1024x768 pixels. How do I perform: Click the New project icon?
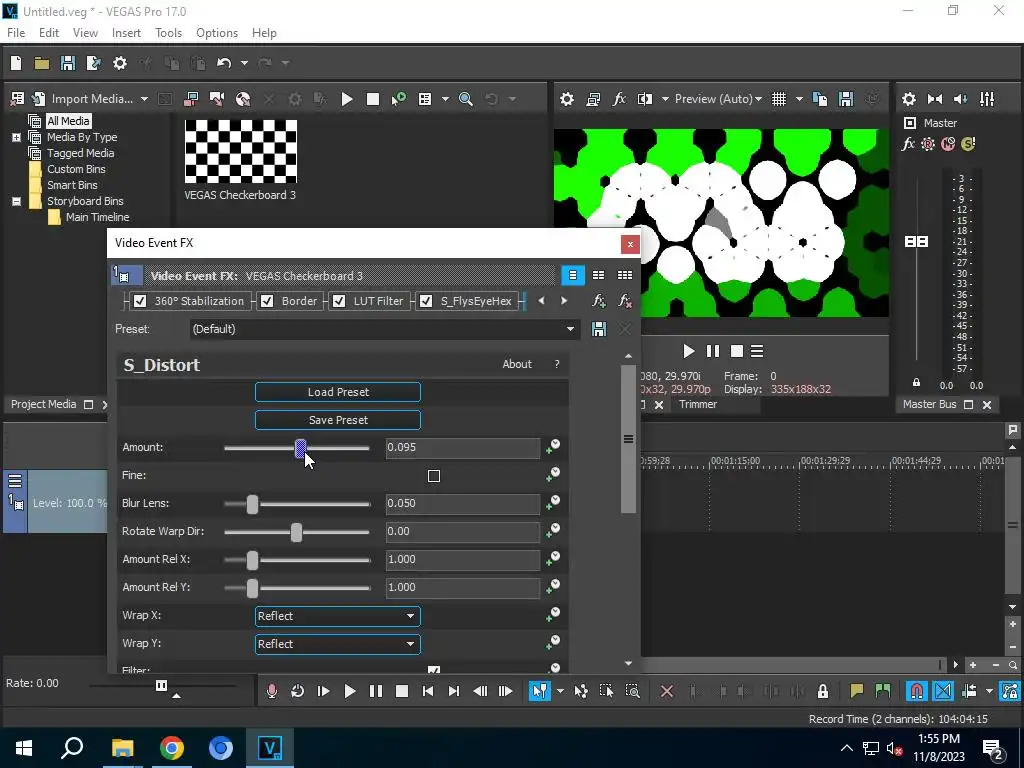tap(16, 63)
